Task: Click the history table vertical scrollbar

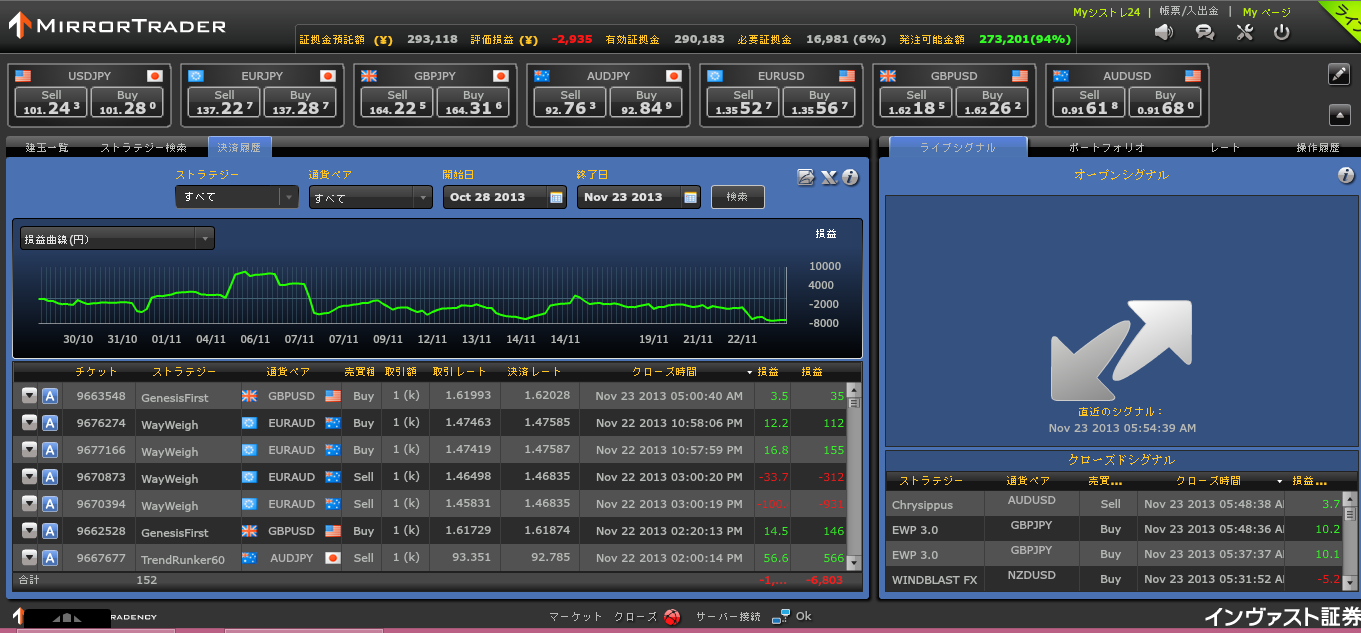Action: 853,476
